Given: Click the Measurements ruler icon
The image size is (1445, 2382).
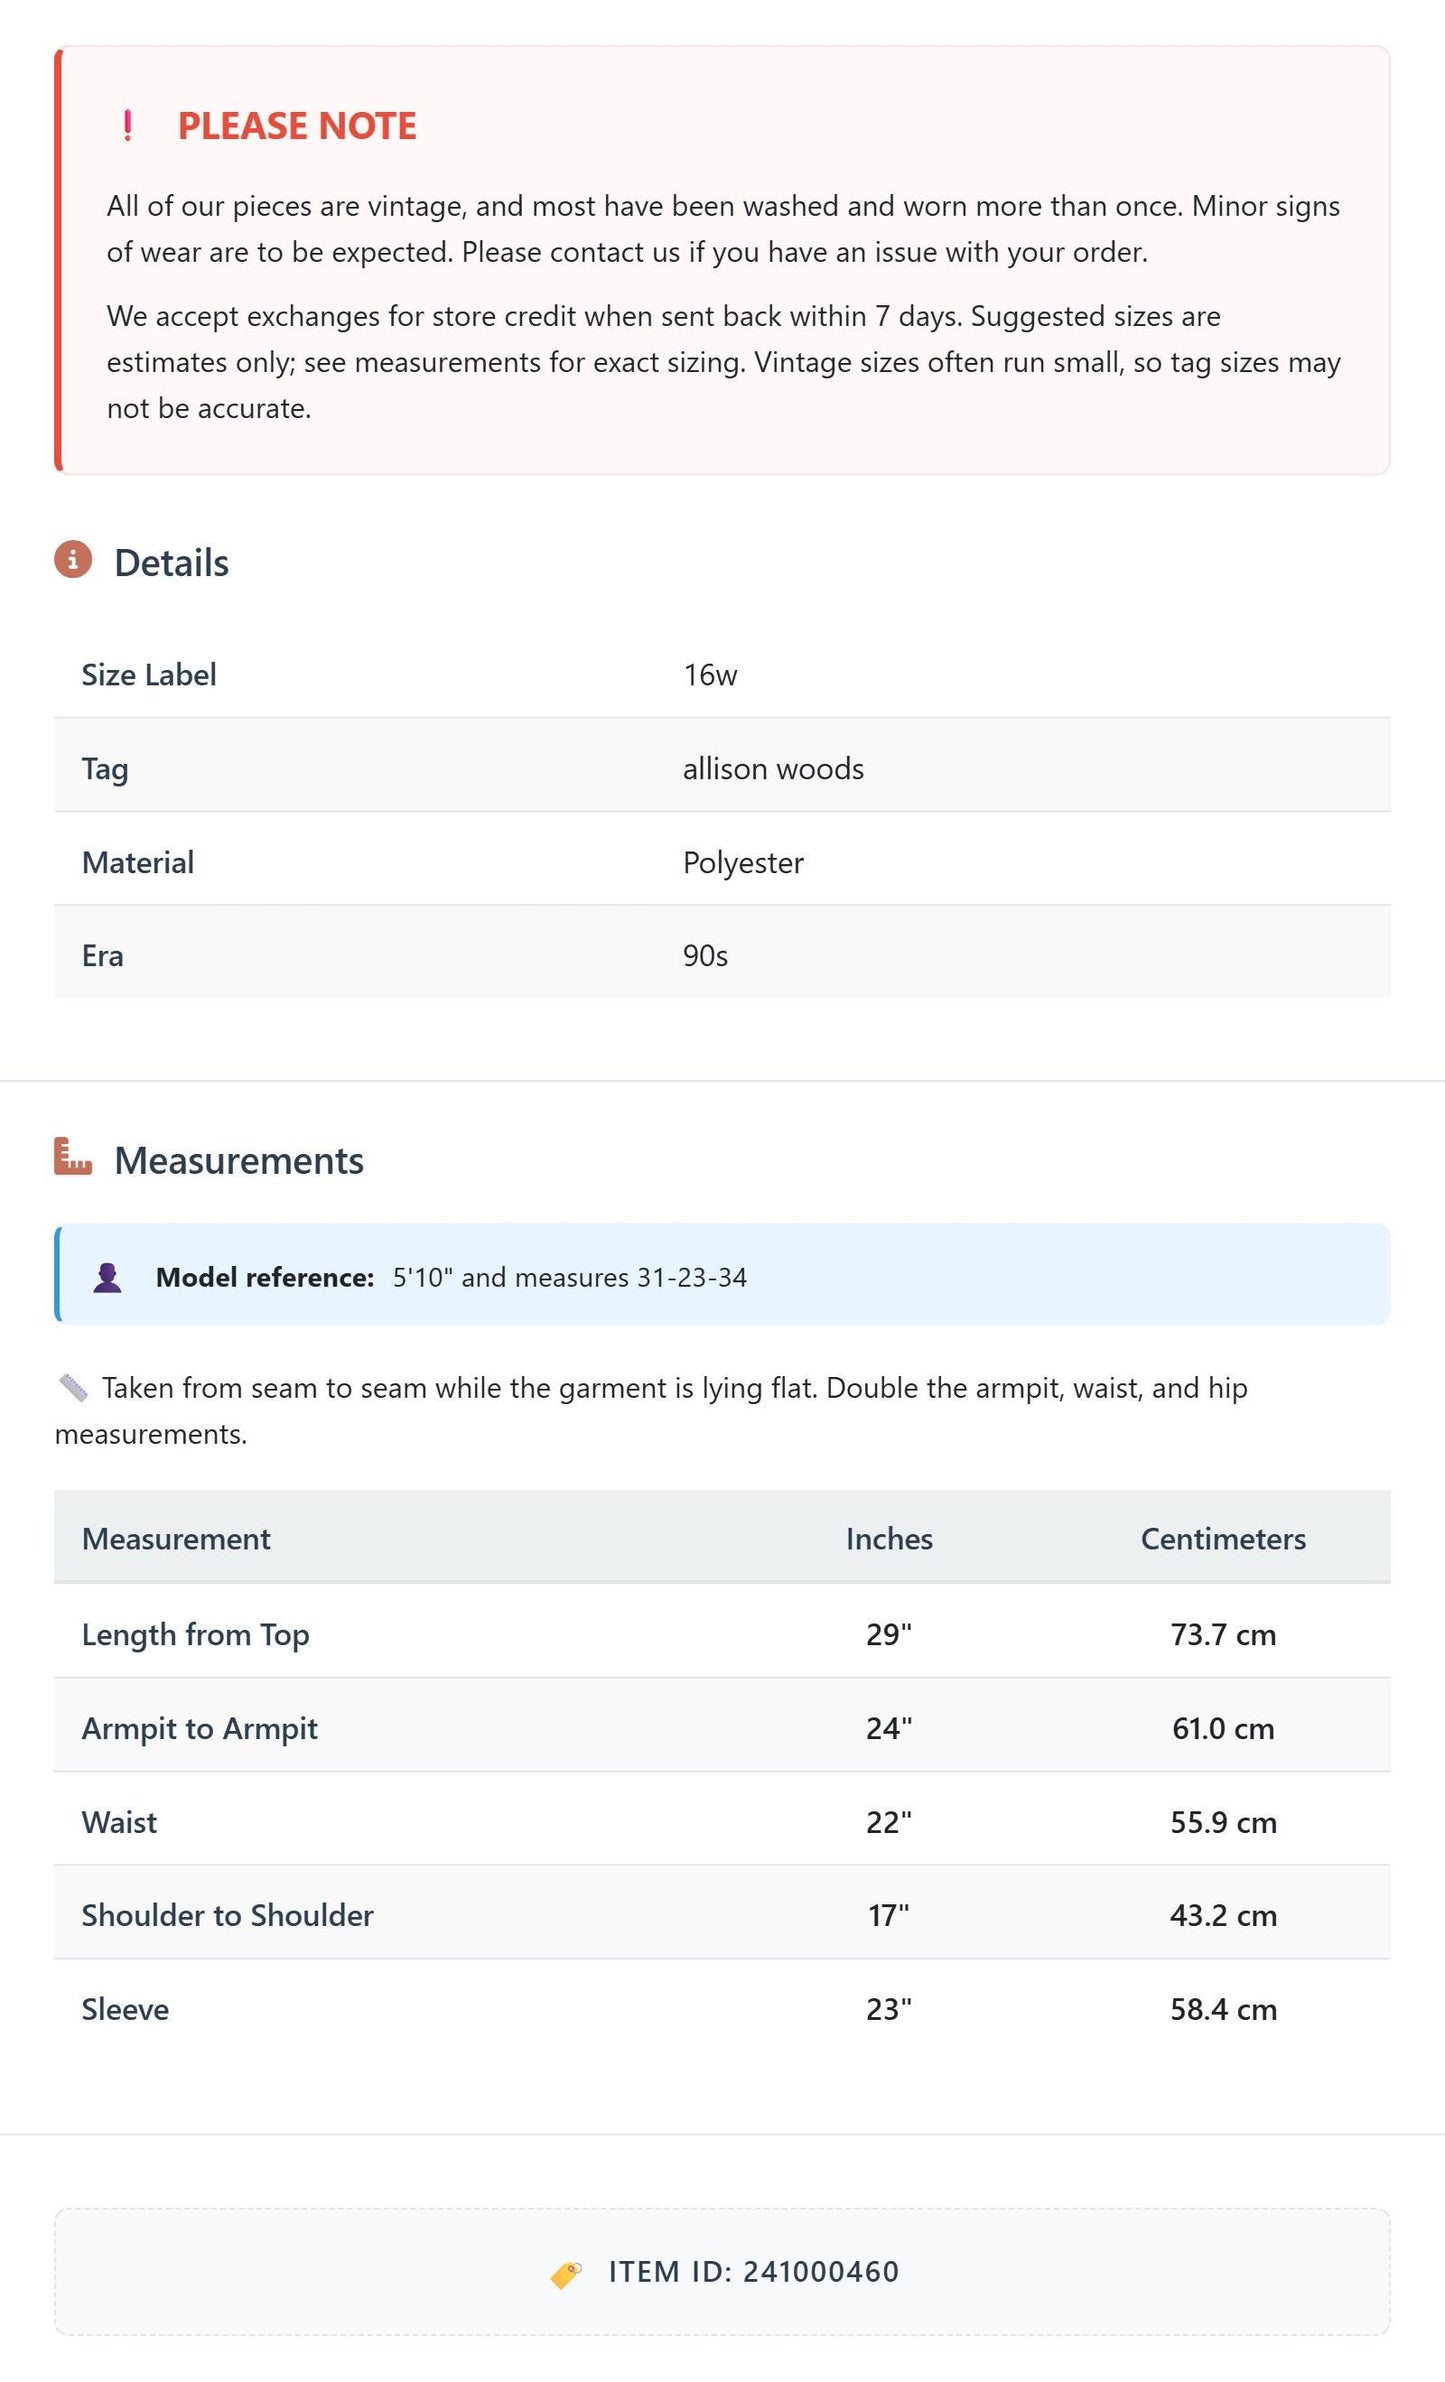Looking at the screenshot, I should pos(73,1156).
